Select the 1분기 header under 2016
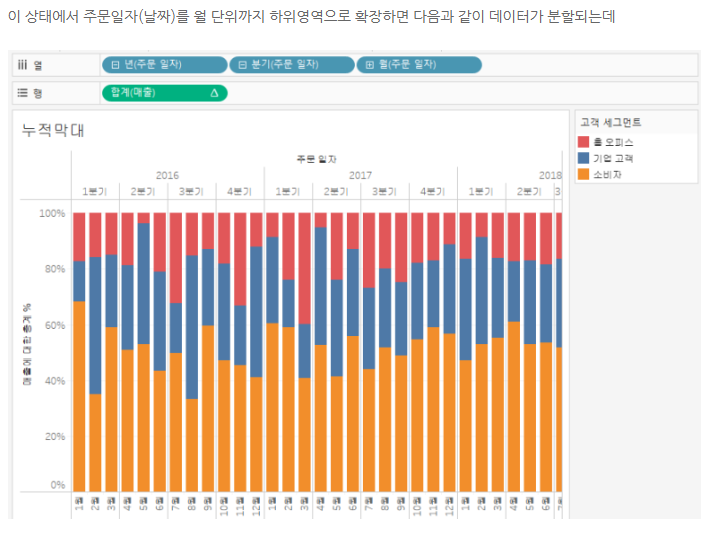This screenshot has width=705, height=548. (94, 192)
